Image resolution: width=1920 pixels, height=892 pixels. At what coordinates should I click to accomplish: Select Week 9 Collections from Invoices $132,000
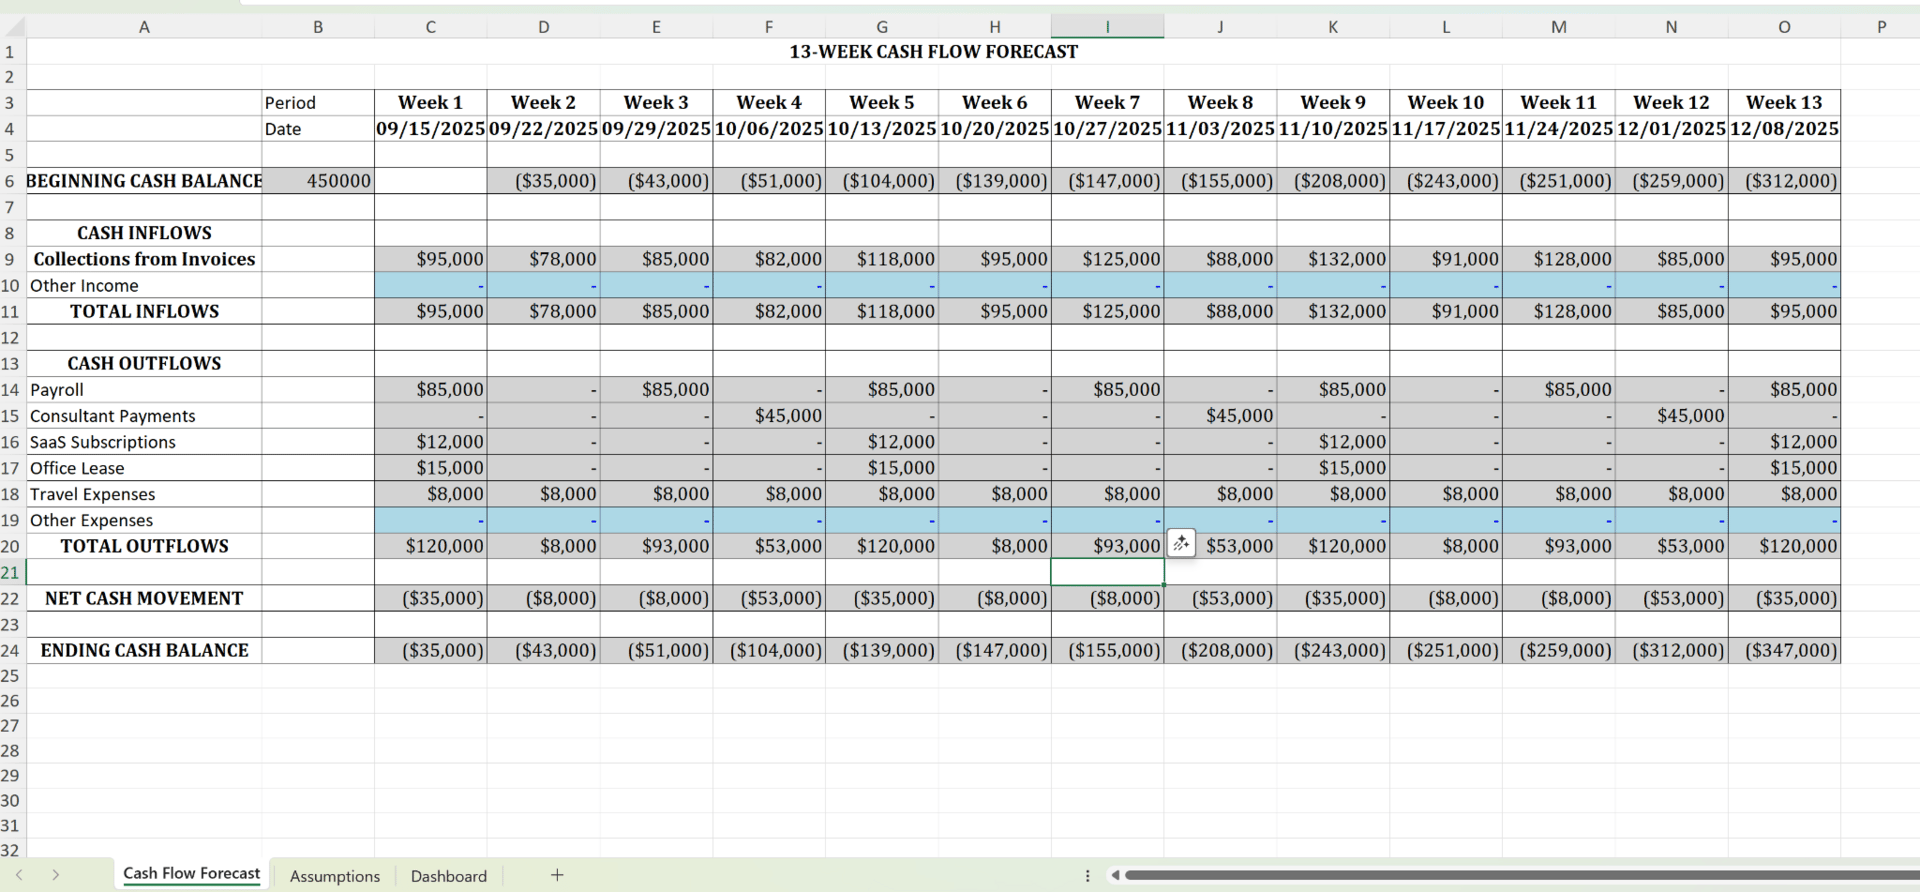tap(1333, 259)
